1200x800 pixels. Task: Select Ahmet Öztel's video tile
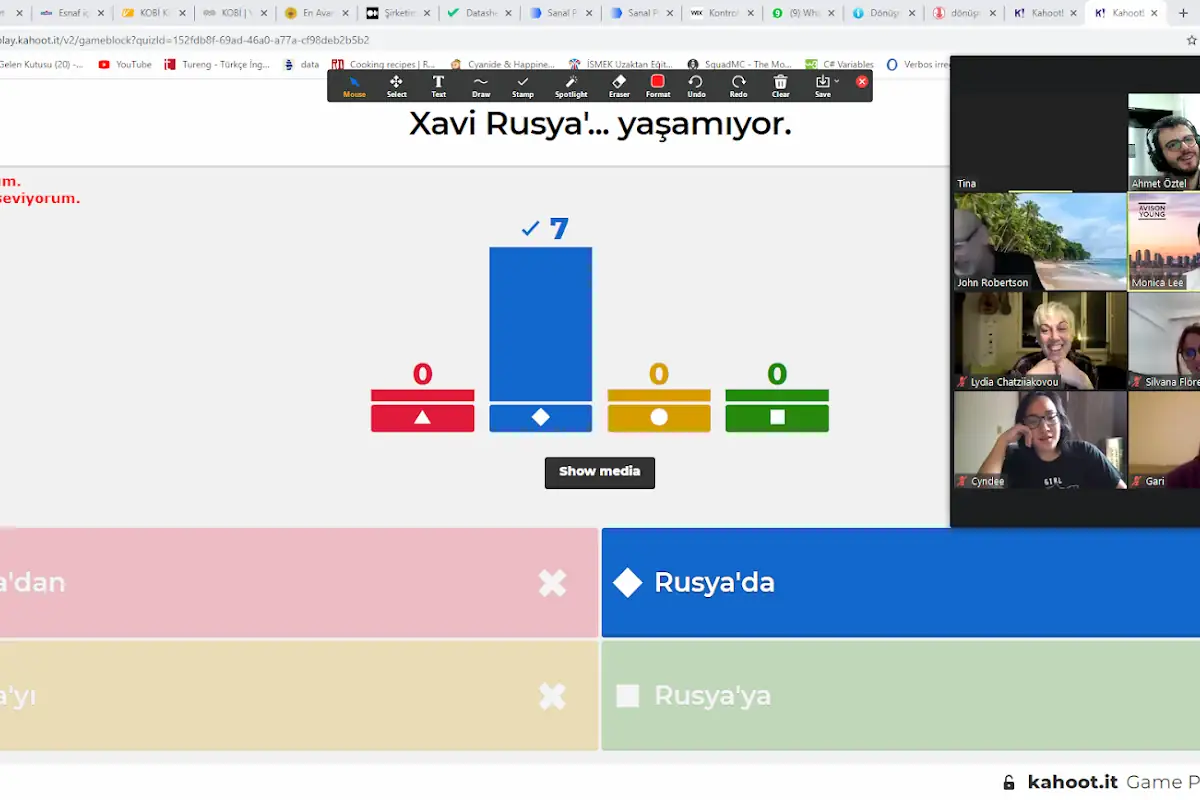pyautogui.click(x=1164, y=142)
